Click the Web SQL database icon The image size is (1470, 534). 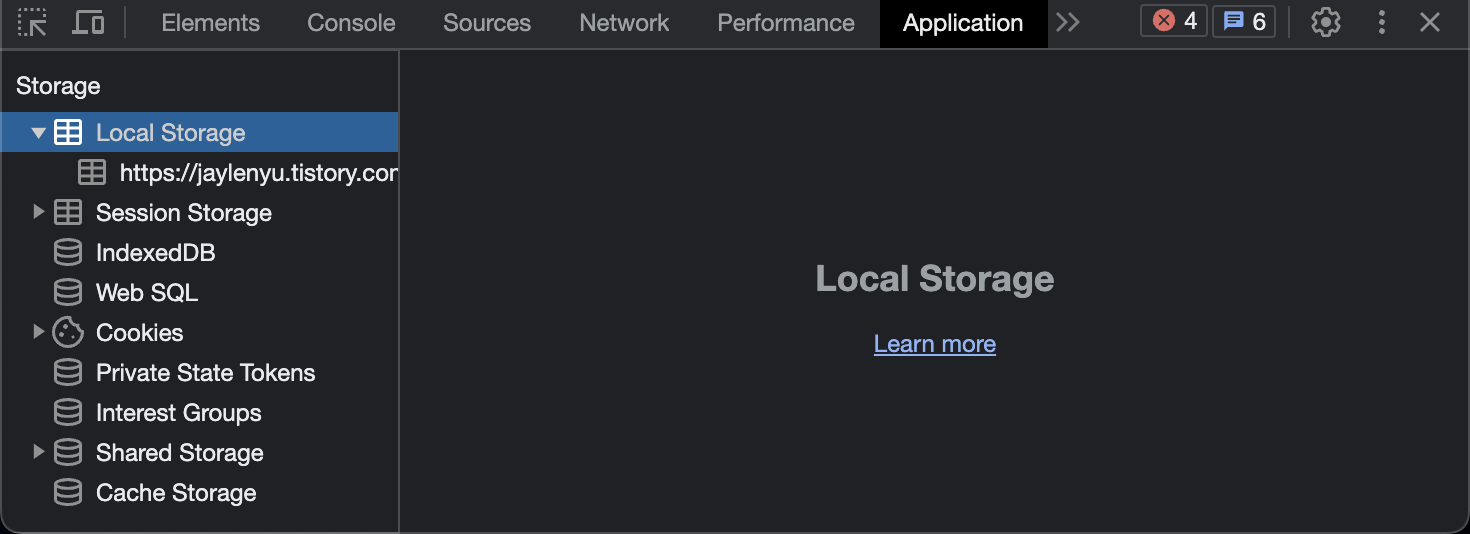[68, 292]
